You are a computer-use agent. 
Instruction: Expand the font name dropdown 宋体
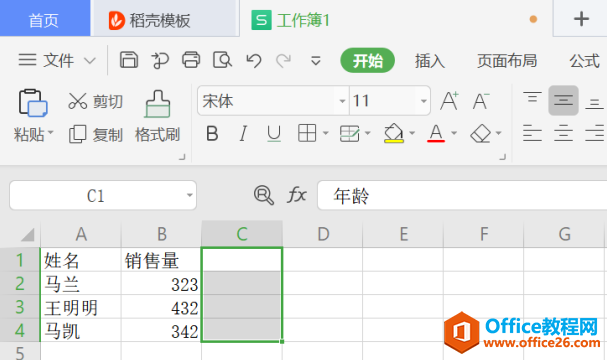(342, 101)
